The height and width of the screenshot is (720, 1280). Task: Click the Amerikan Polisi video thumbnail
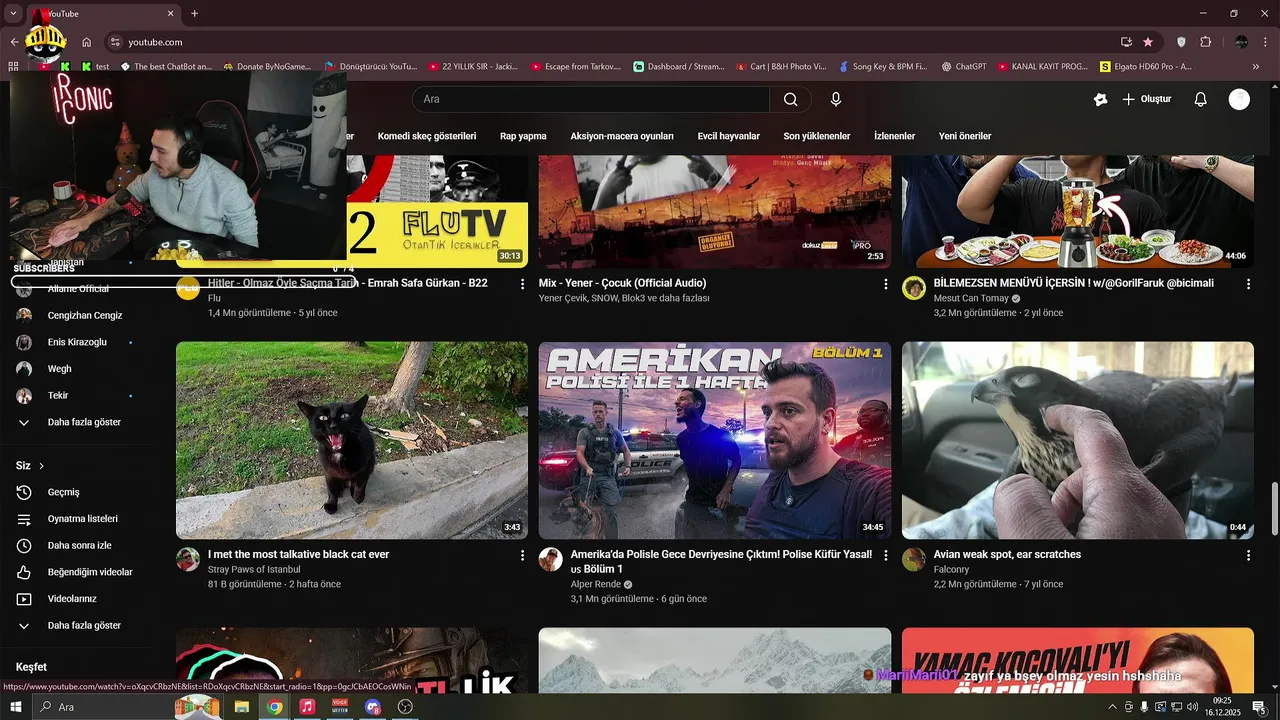(x=715, y=441)
